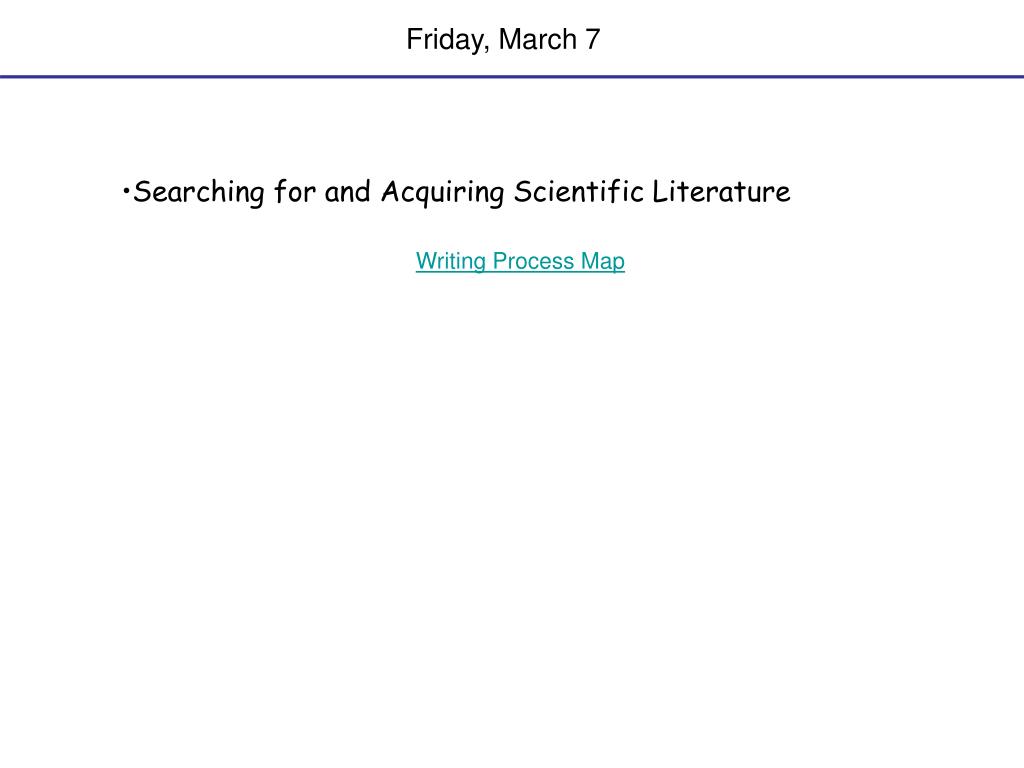Click the word "Map" in the hyperlink

[603, 261]
